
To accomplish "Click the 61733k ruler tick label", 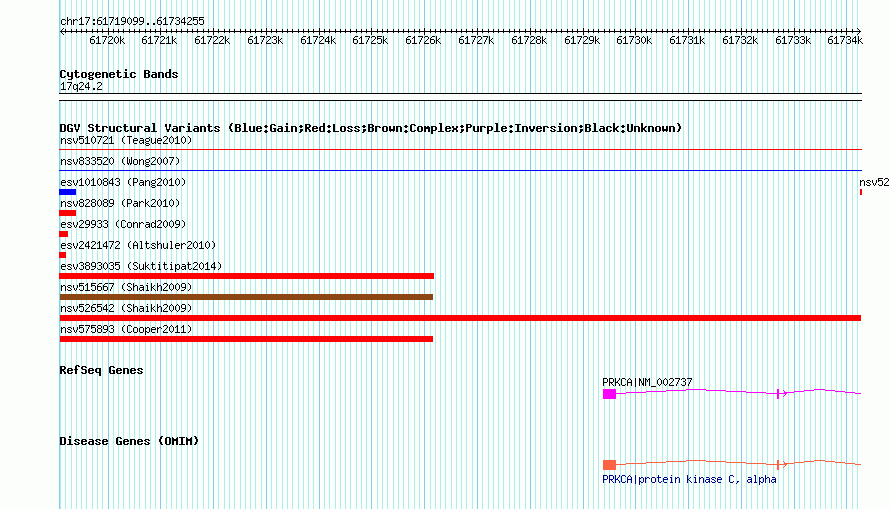I will (x=793, y=40).
